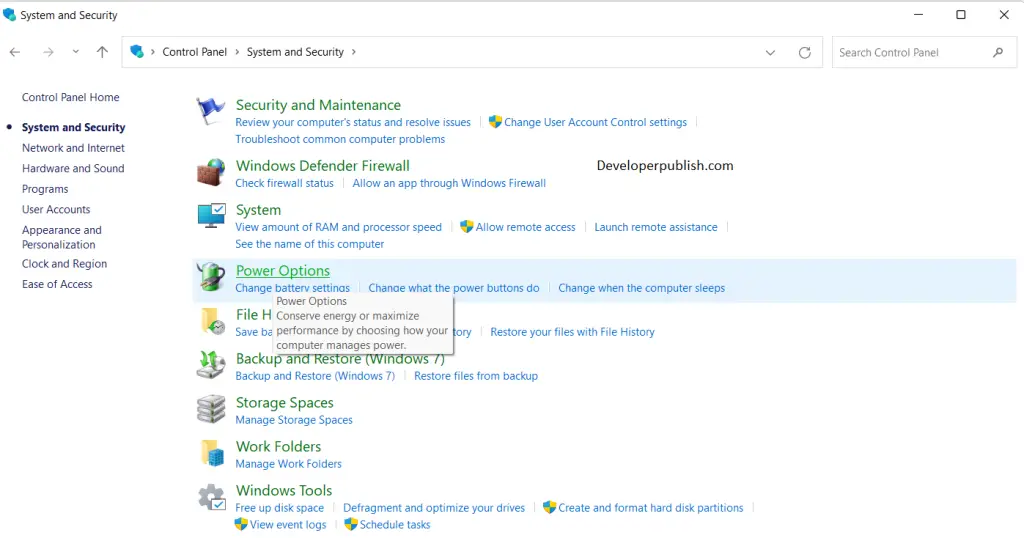Image resolution: width=1024 pixels, height=538 pixels.
Task: Click the Control Panel icon in address bar
Action: [x=136, y=52]
